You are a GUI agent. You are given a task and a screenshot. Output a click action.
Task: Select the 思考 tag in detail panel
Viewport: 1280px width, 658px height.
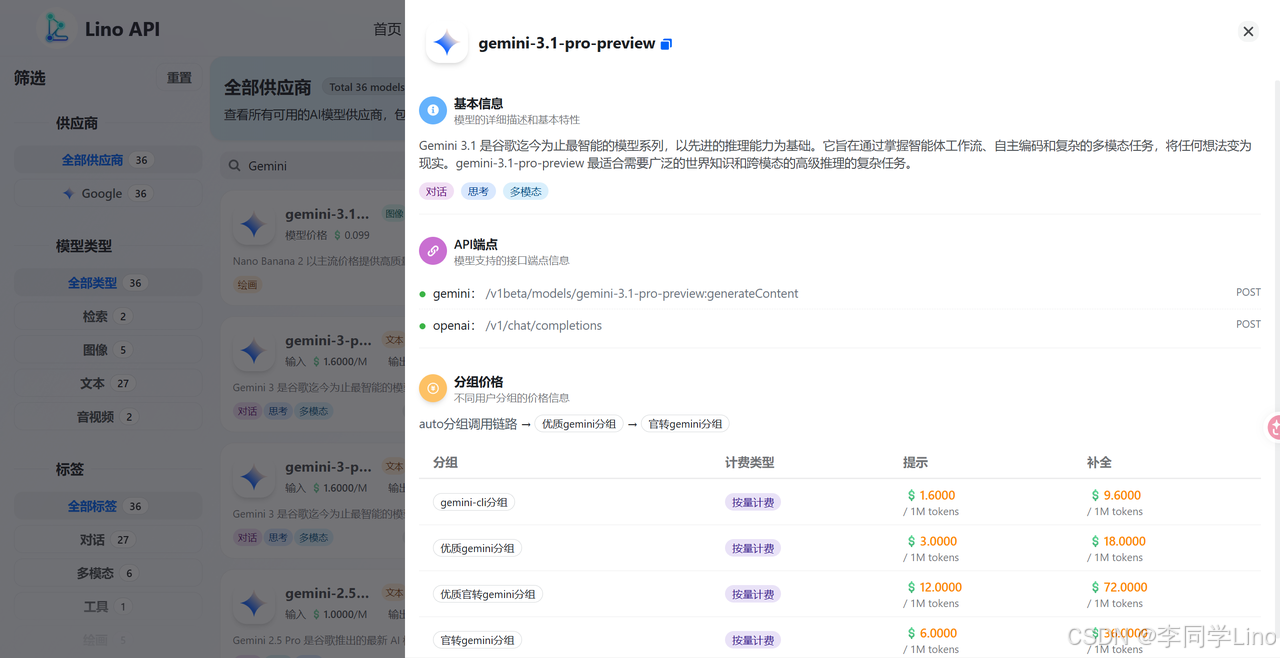coord(478,191)
